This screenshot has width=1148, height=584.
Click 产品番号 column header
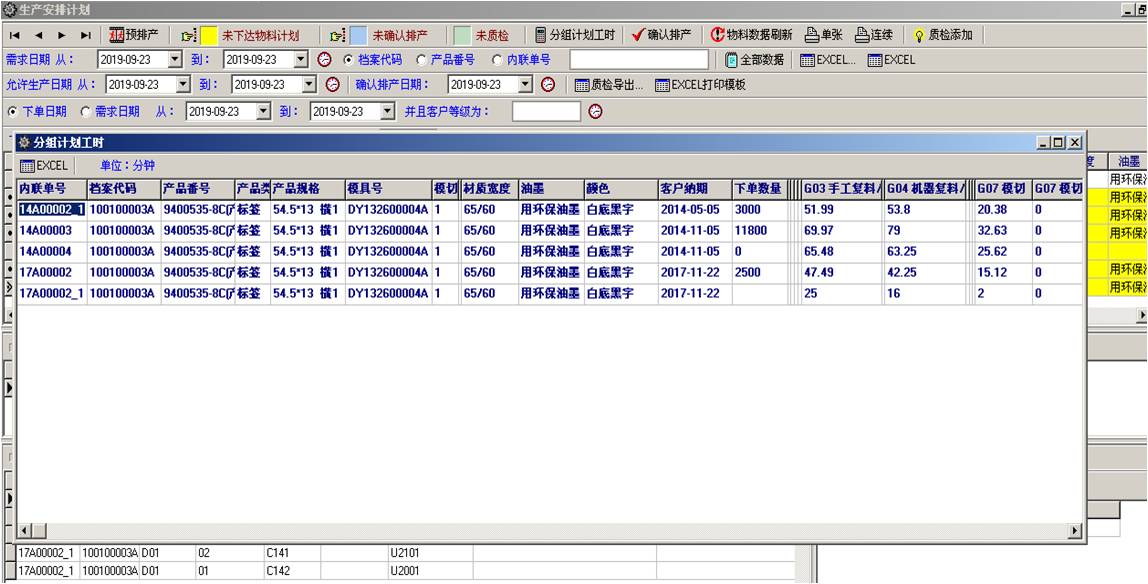click(198, 188)
